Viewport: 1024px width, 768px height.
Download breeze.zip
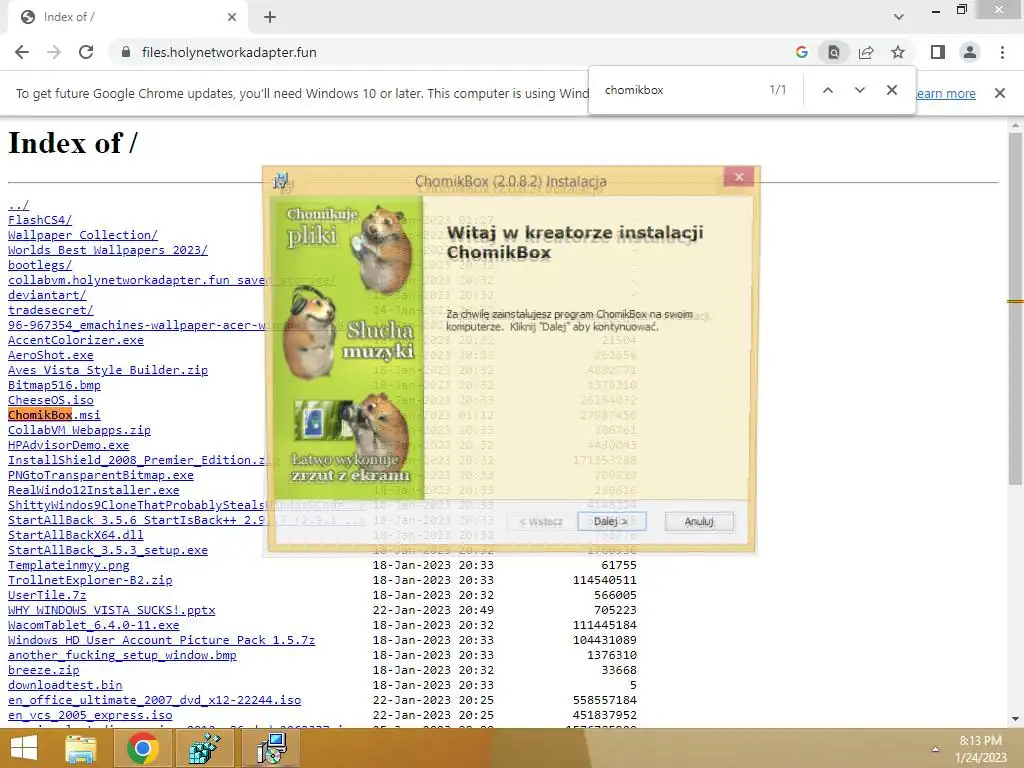pos(44,671)
